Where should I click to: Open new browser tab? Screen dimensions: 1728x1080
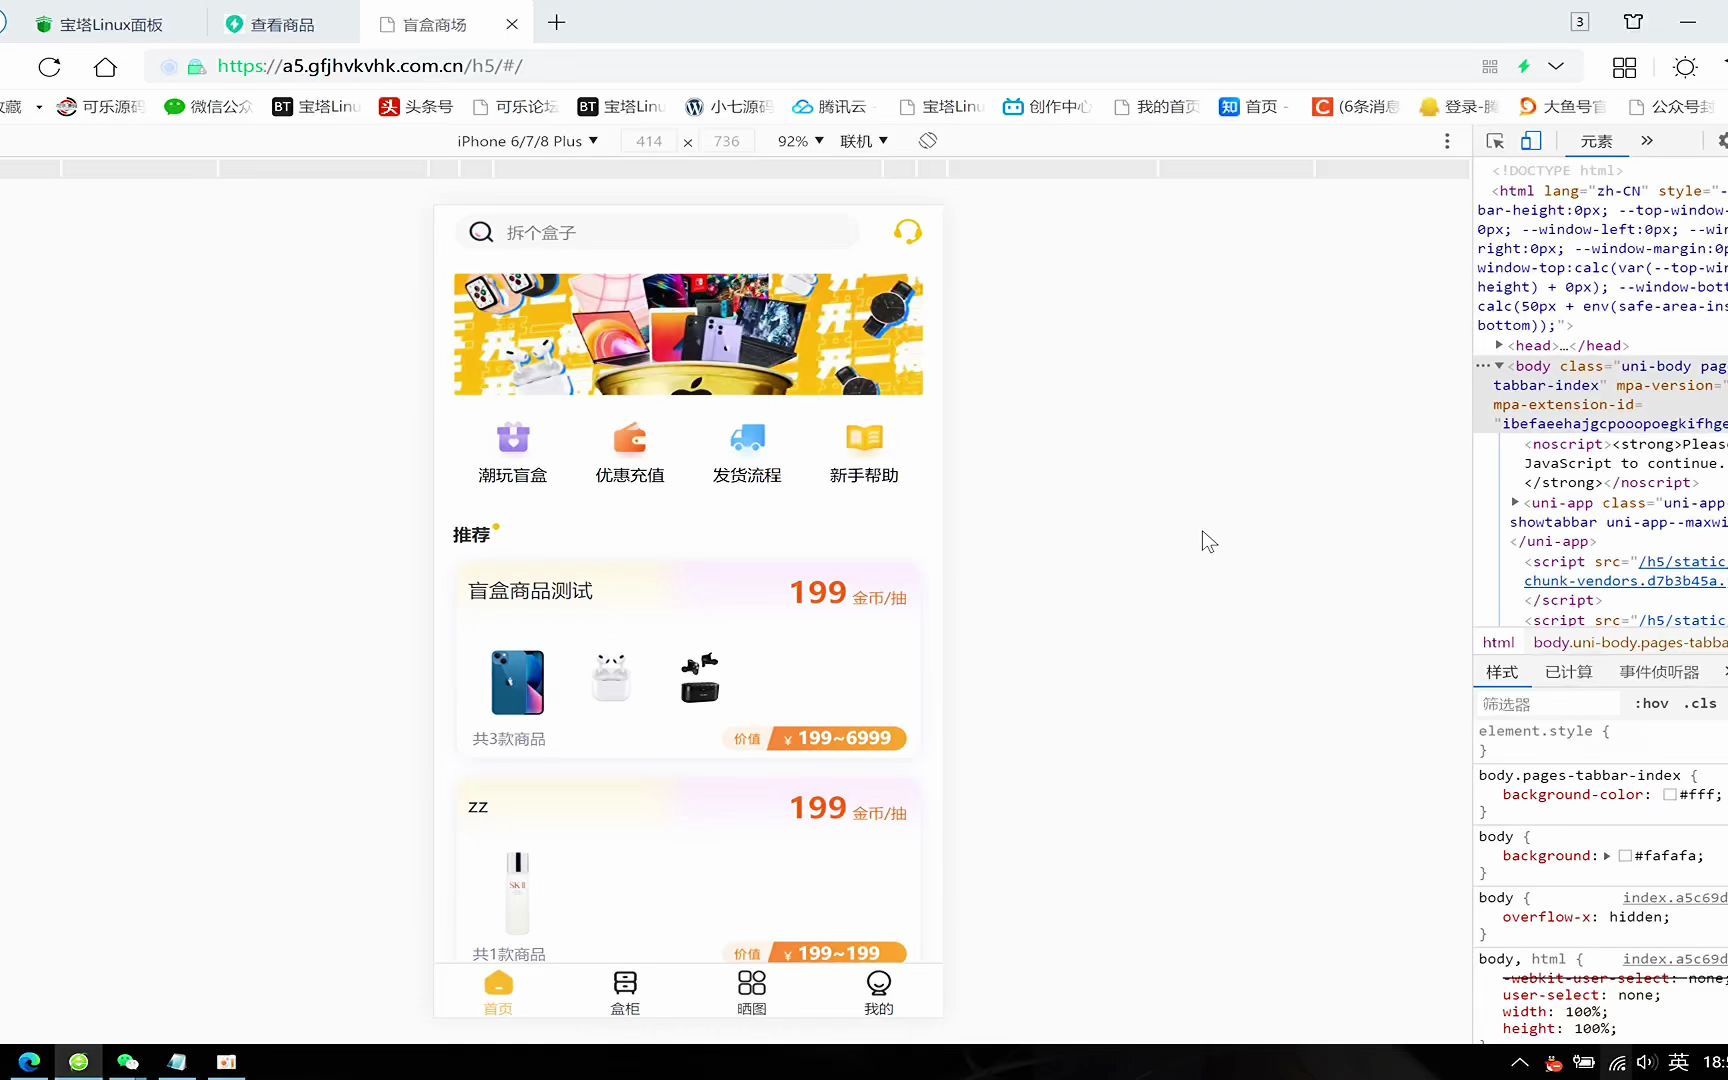[x=557, y=23]
